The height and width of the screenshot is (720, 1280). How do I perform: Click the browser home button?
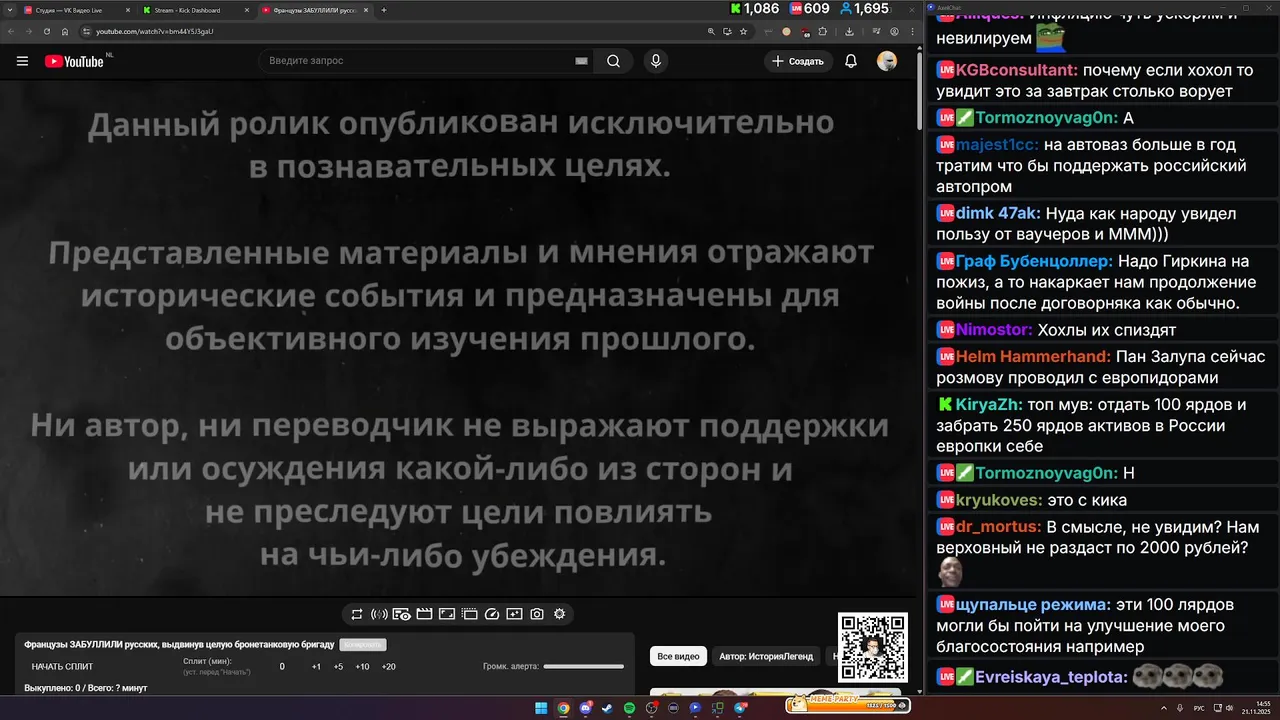pyautogui.click(x=65, y=32)
